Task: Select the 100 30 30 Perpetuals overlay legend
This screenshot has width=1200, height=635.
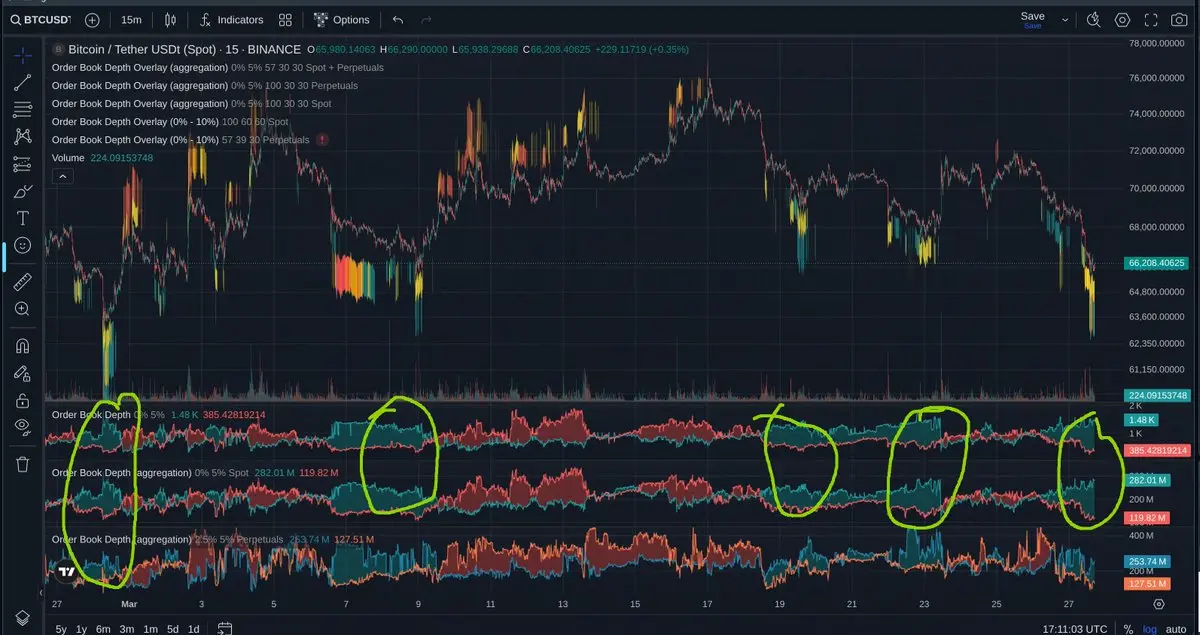Action: (x=204, y=85)
